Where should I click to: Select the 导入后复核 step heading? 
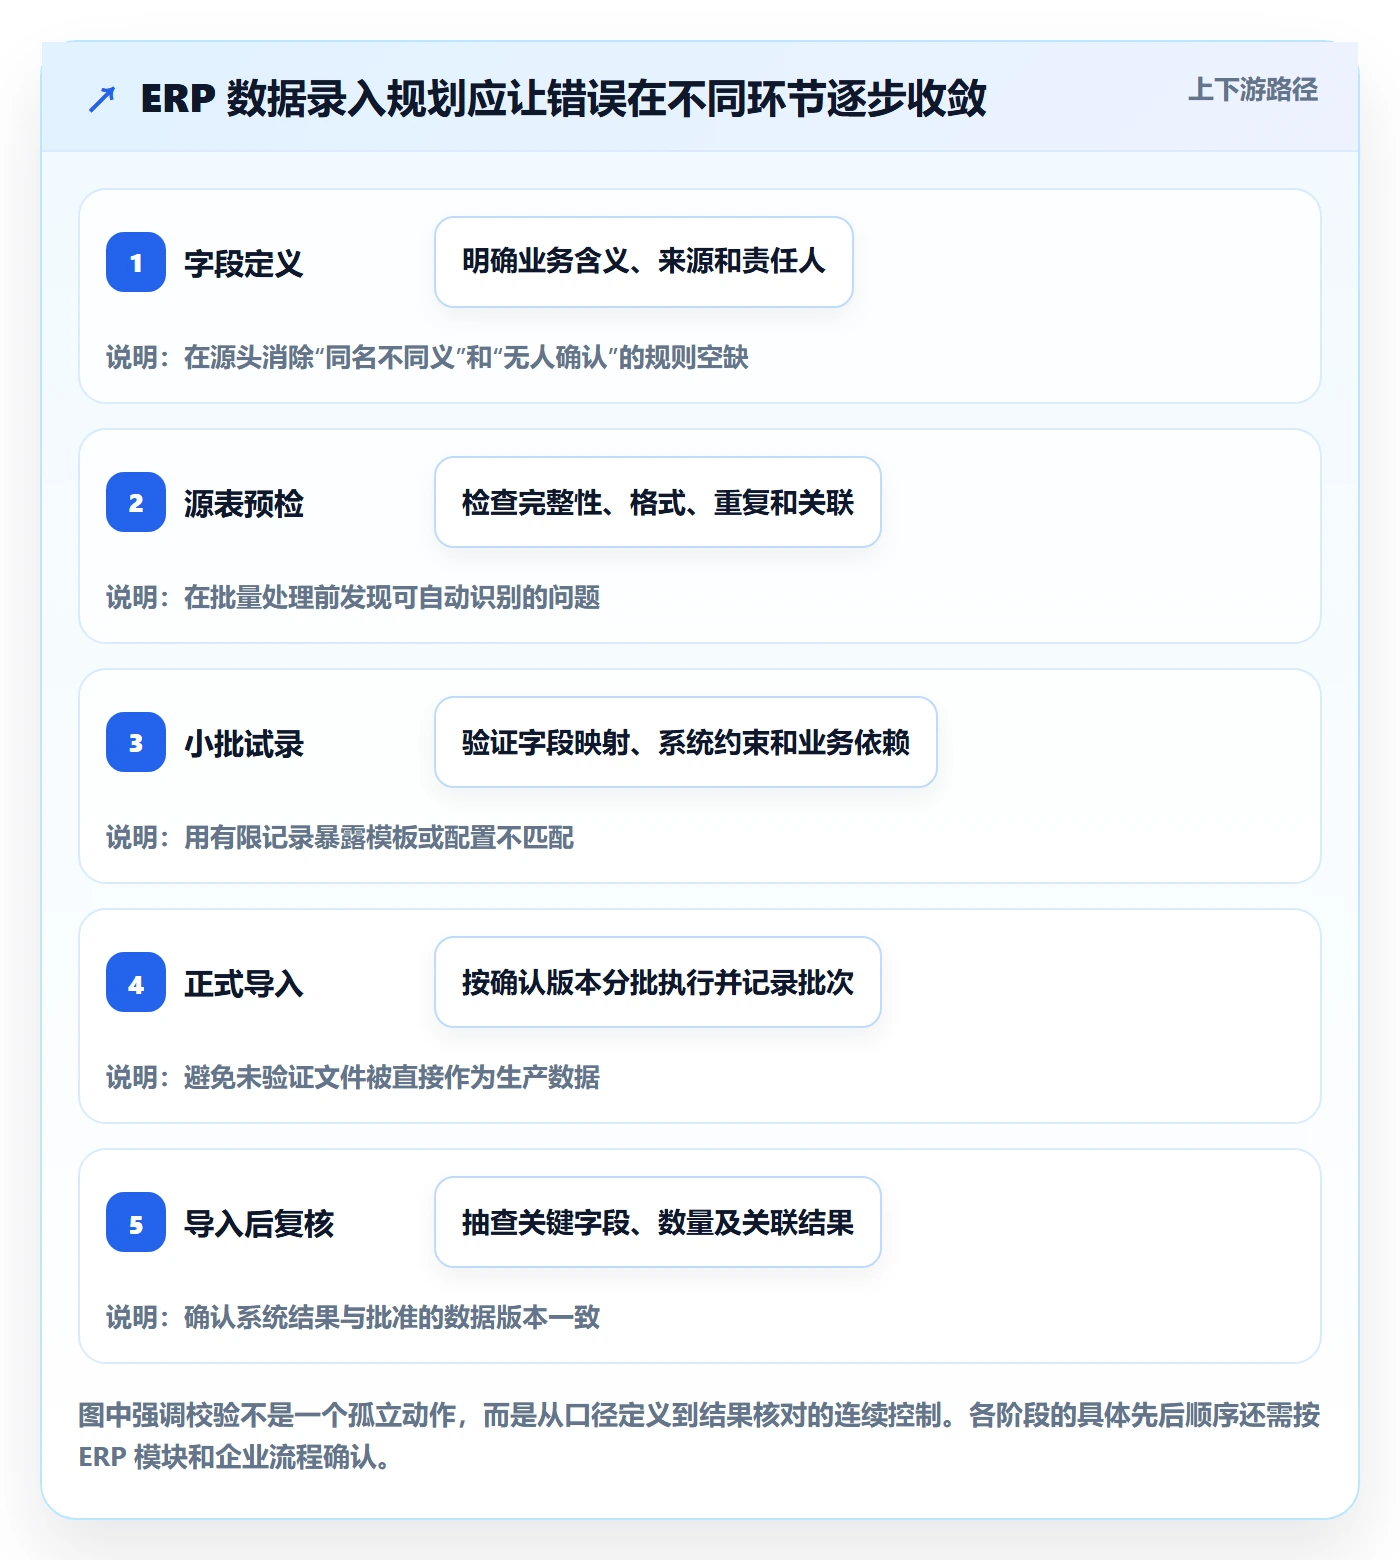click(258, 1224)
